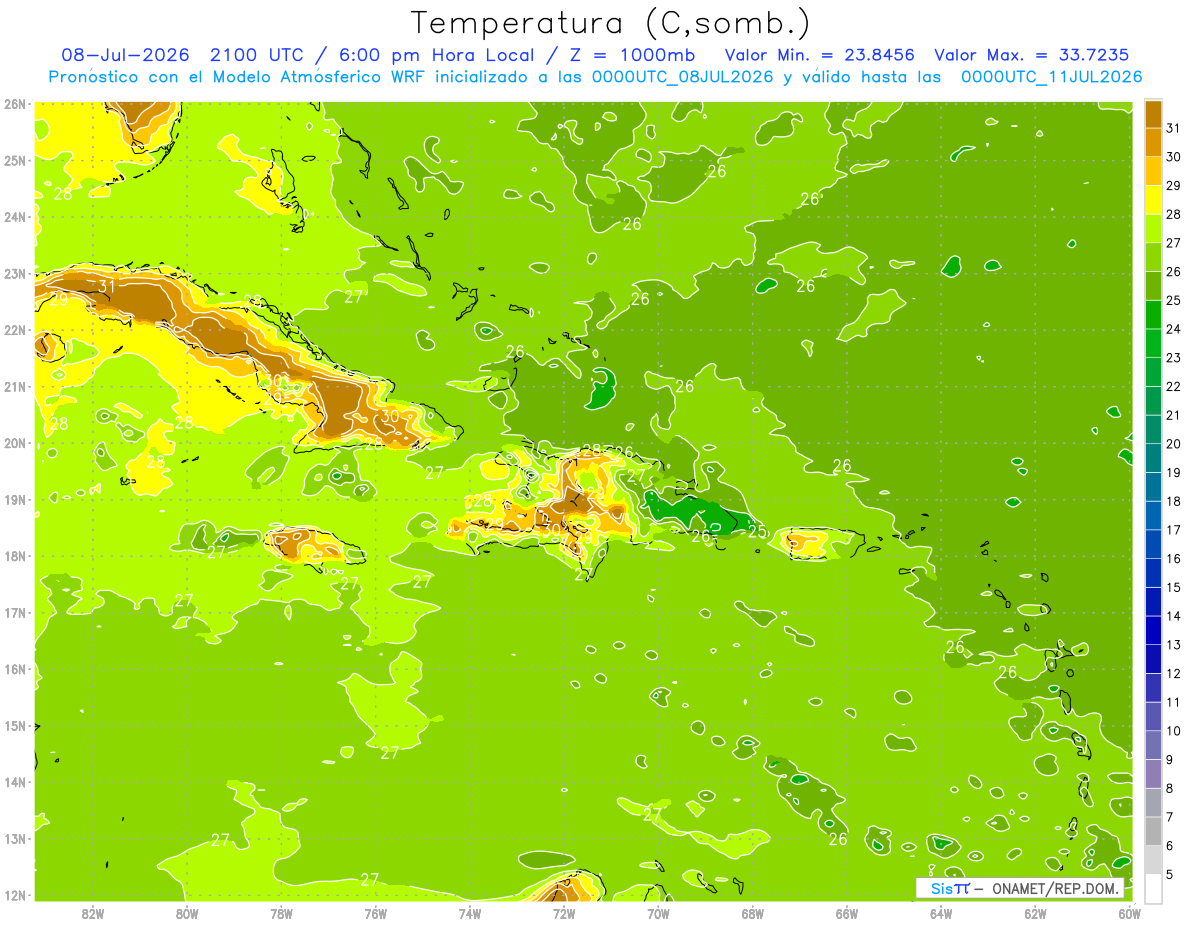Click the title 'Temperatura (C,somb.)'
The height and width of the screenshot is (927, 1200).
click(x=611, y=23)
